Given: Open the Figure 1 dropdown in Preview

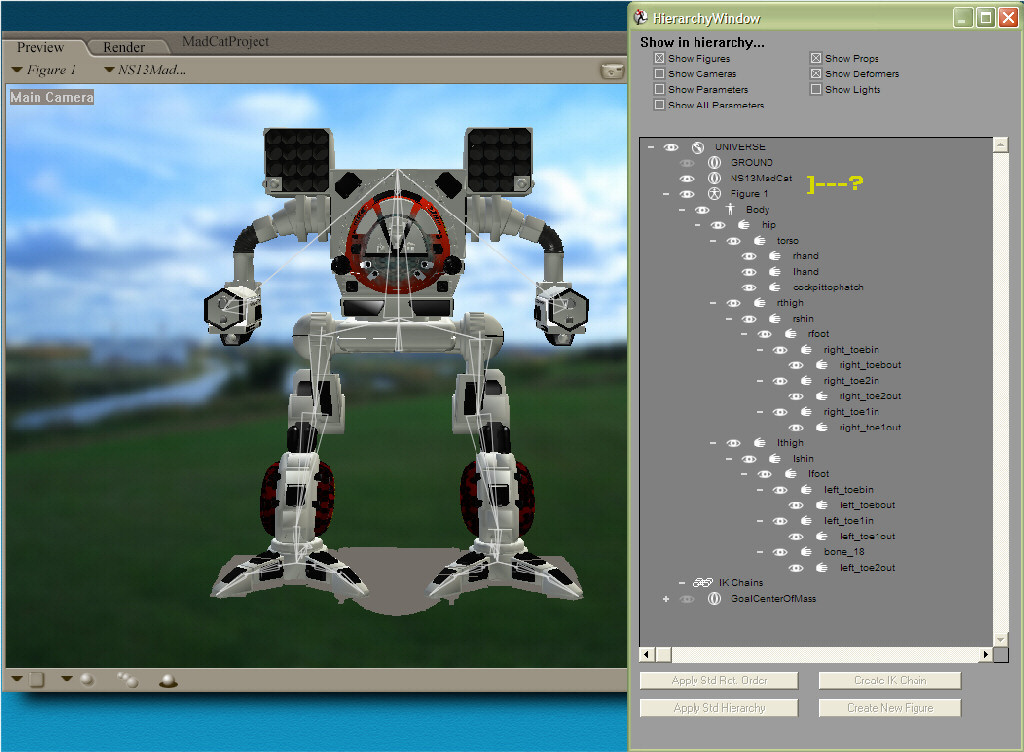Looking at the screenshot, I should pyautogui.click(x=45, y=70).
